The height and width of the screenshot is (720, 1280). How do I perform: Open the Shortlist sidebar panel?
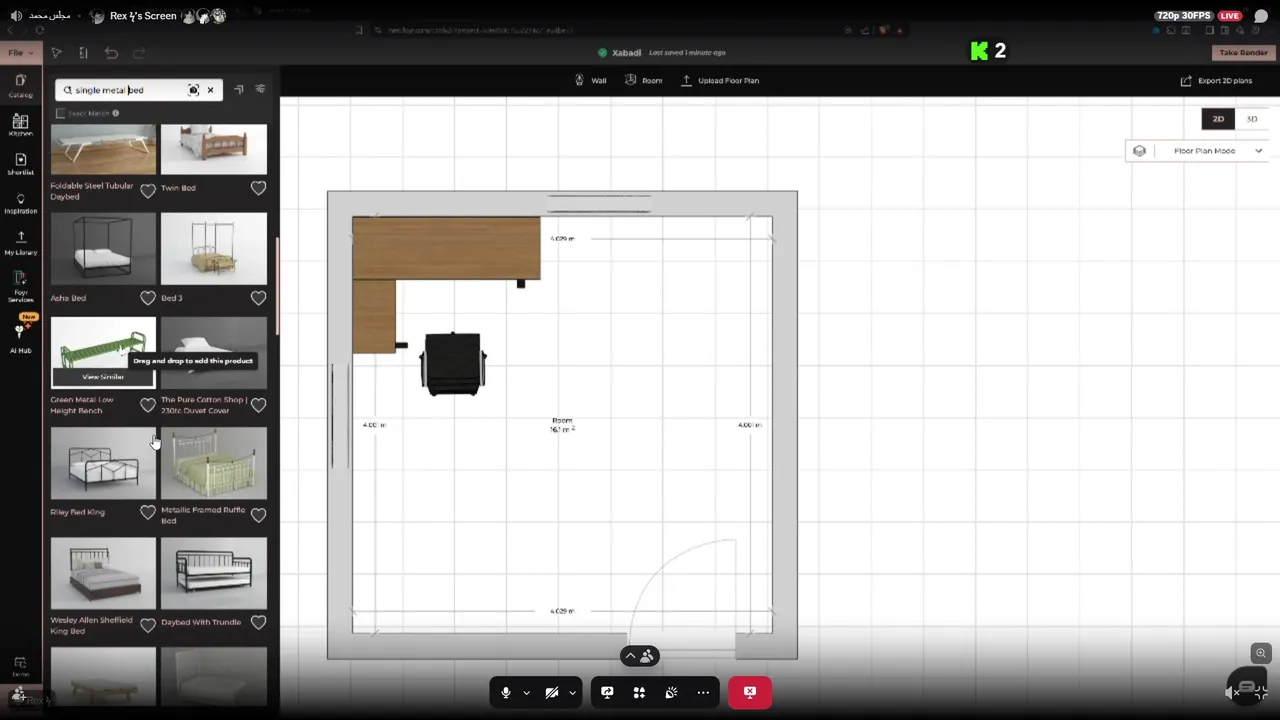pos(20,164)
